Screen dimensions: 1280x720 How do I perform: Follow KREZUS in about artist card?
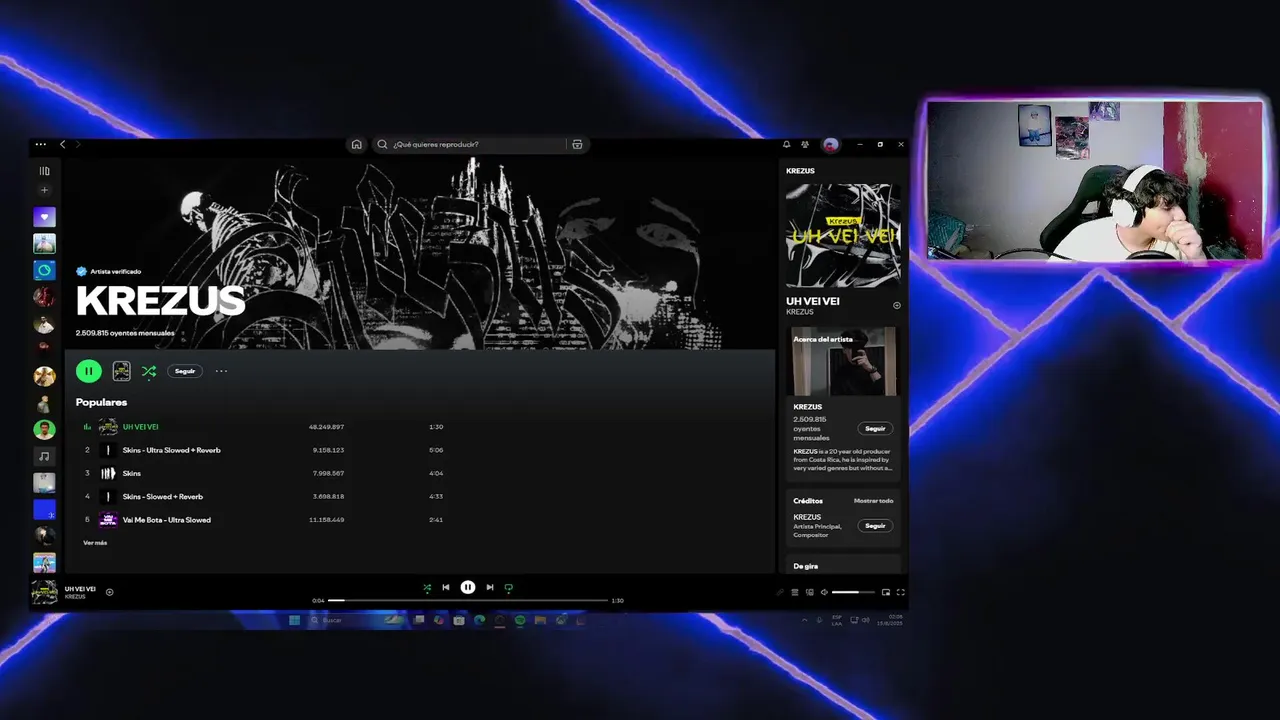point(876,428)
